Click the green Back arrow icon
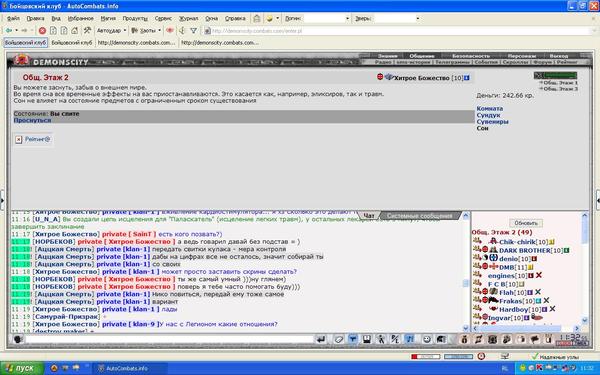Image resolution: width=600 pixels, height=375 pixels. pyautogui.click(x=8, y=31)
